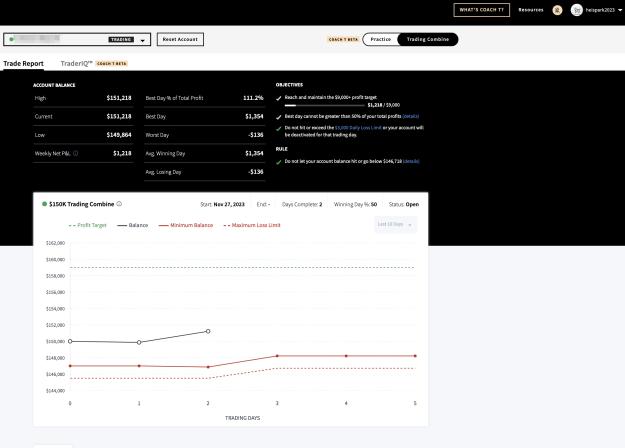Click the Status: Open text

pos(403,204)
